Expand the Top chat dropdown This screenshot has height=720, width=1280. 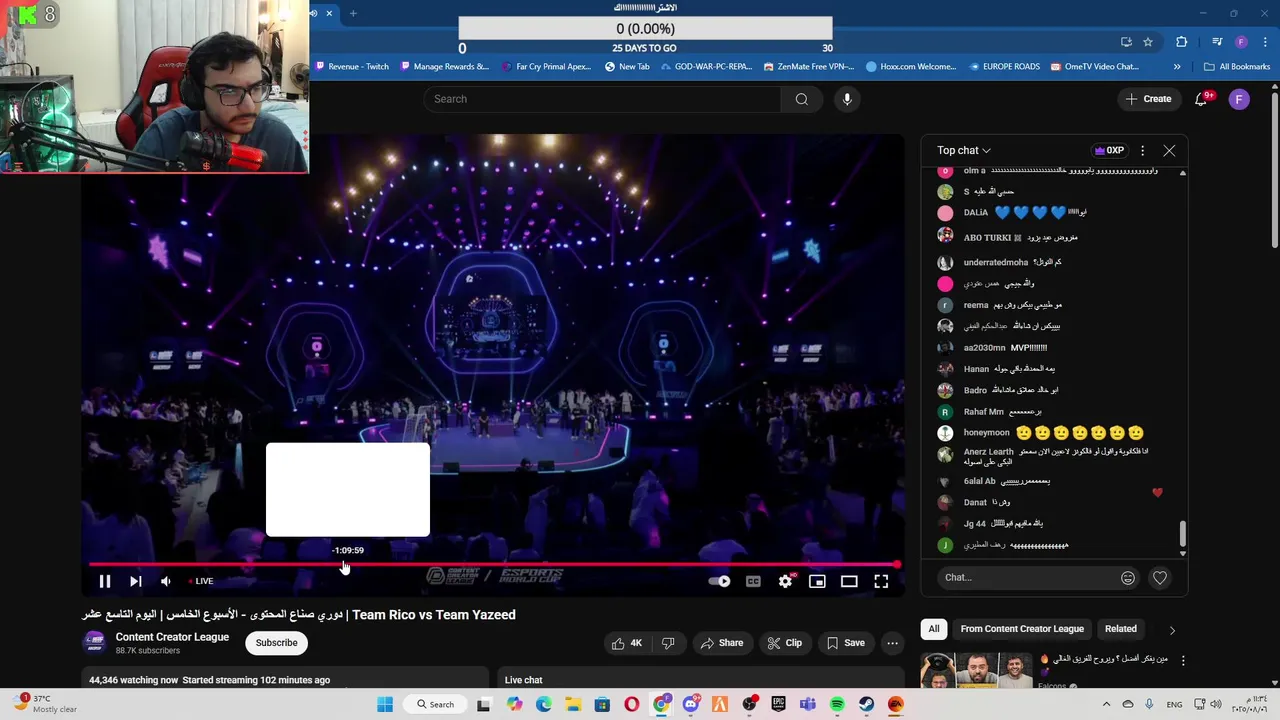point(964,150)
